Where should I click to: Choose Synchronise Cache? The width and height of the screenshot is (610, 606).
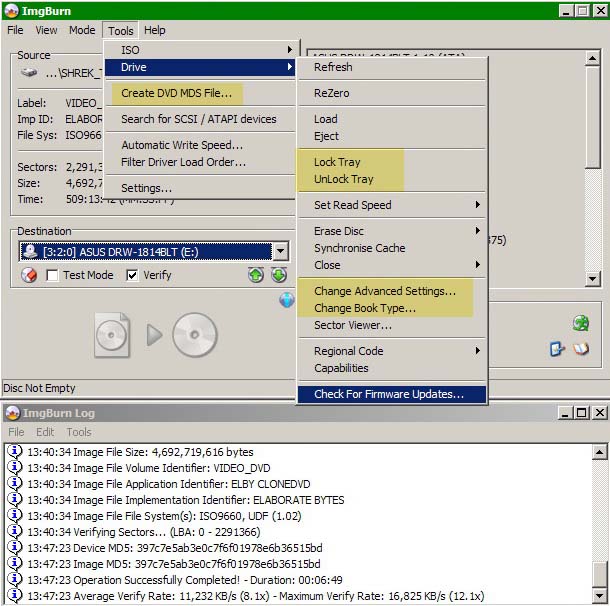[392, 248]
